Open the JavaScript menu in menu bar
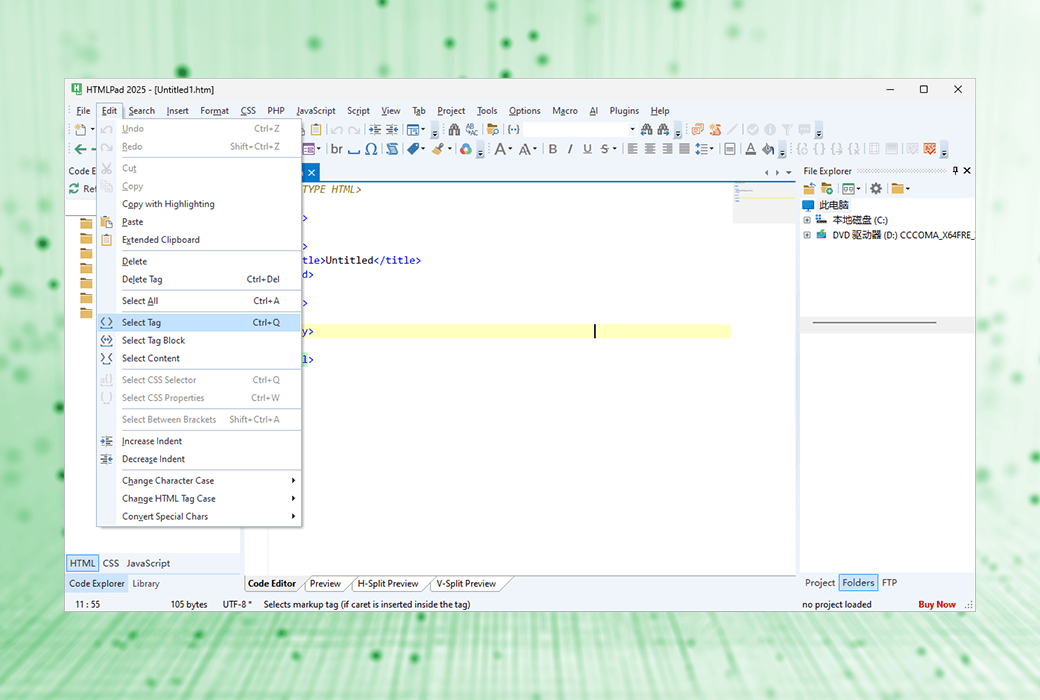1040x700 pixels. 316,111
